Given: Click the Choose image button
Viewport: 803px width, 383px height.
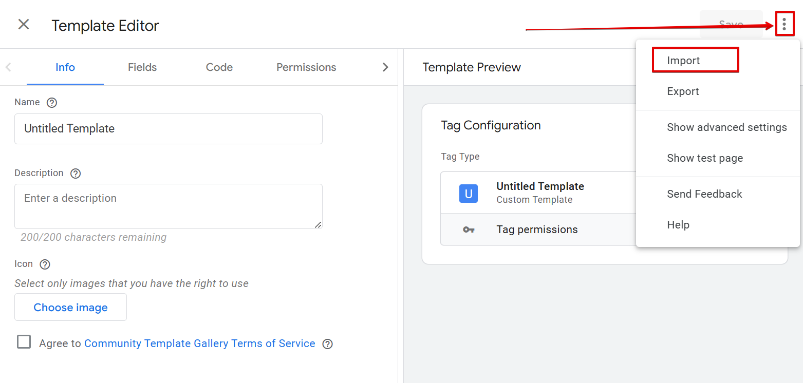Looking at the screenshot, I should point(70,307).
